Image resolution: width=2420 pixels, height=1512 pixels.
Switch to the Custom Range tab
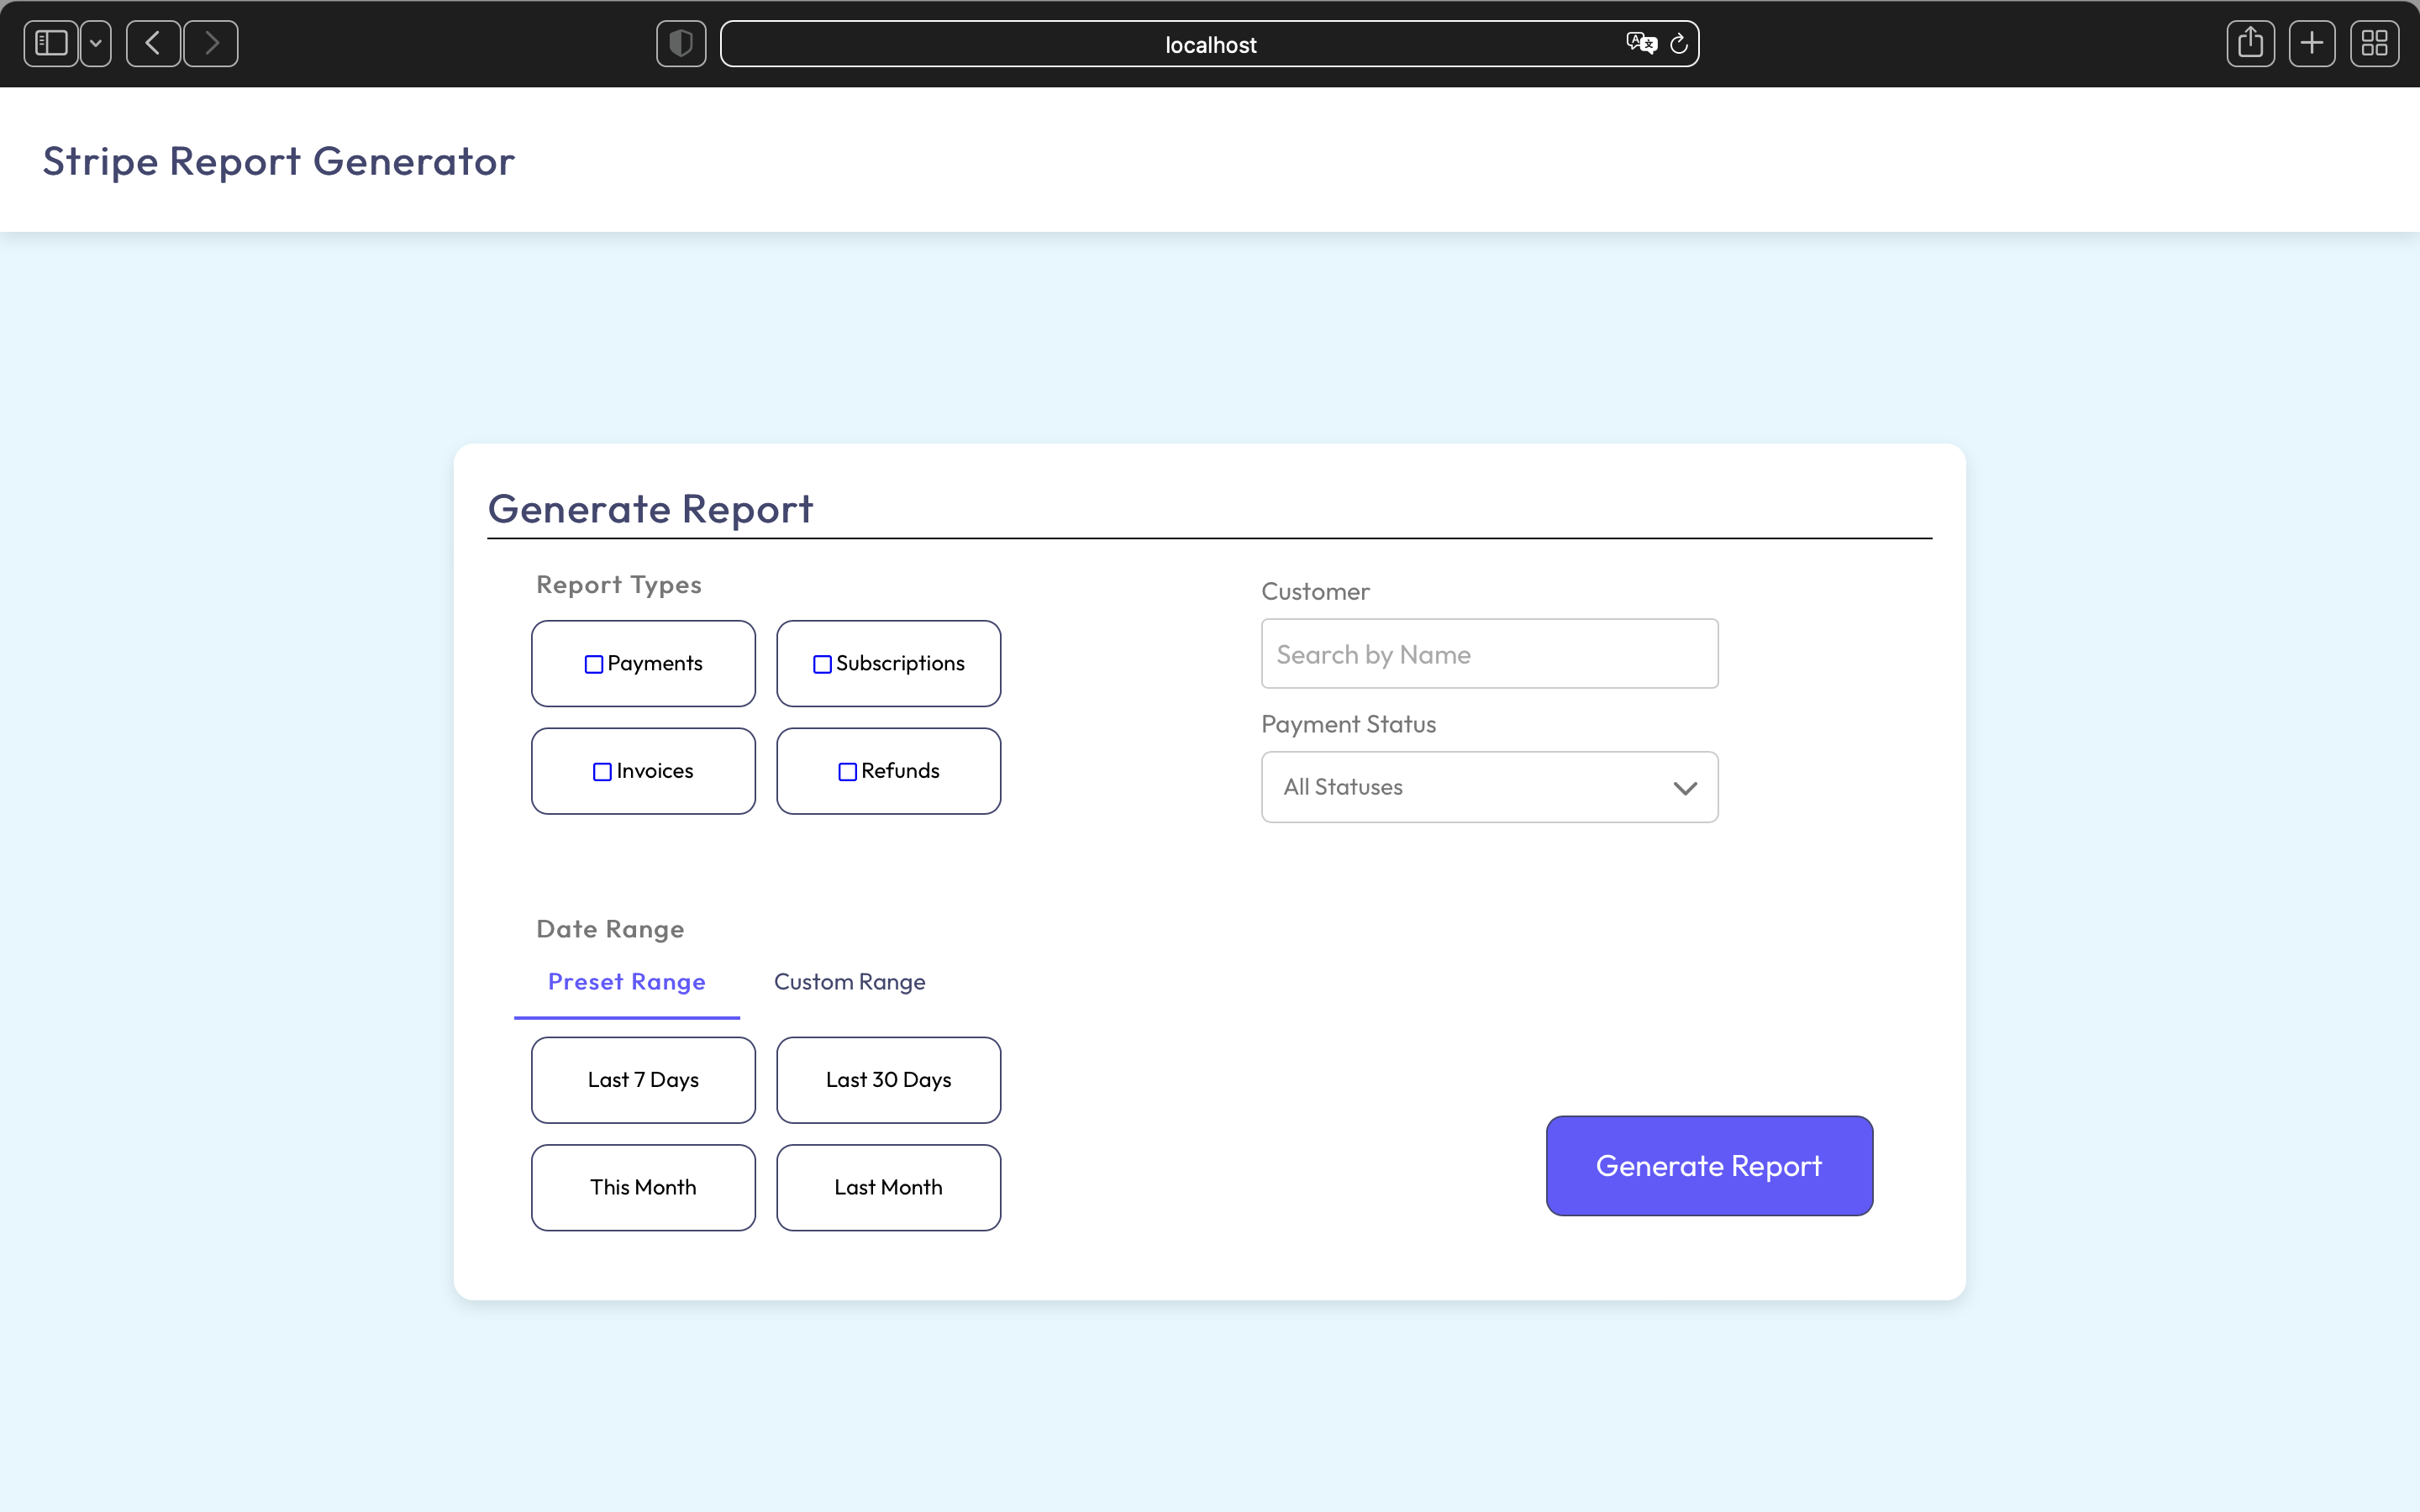[849, 982]
